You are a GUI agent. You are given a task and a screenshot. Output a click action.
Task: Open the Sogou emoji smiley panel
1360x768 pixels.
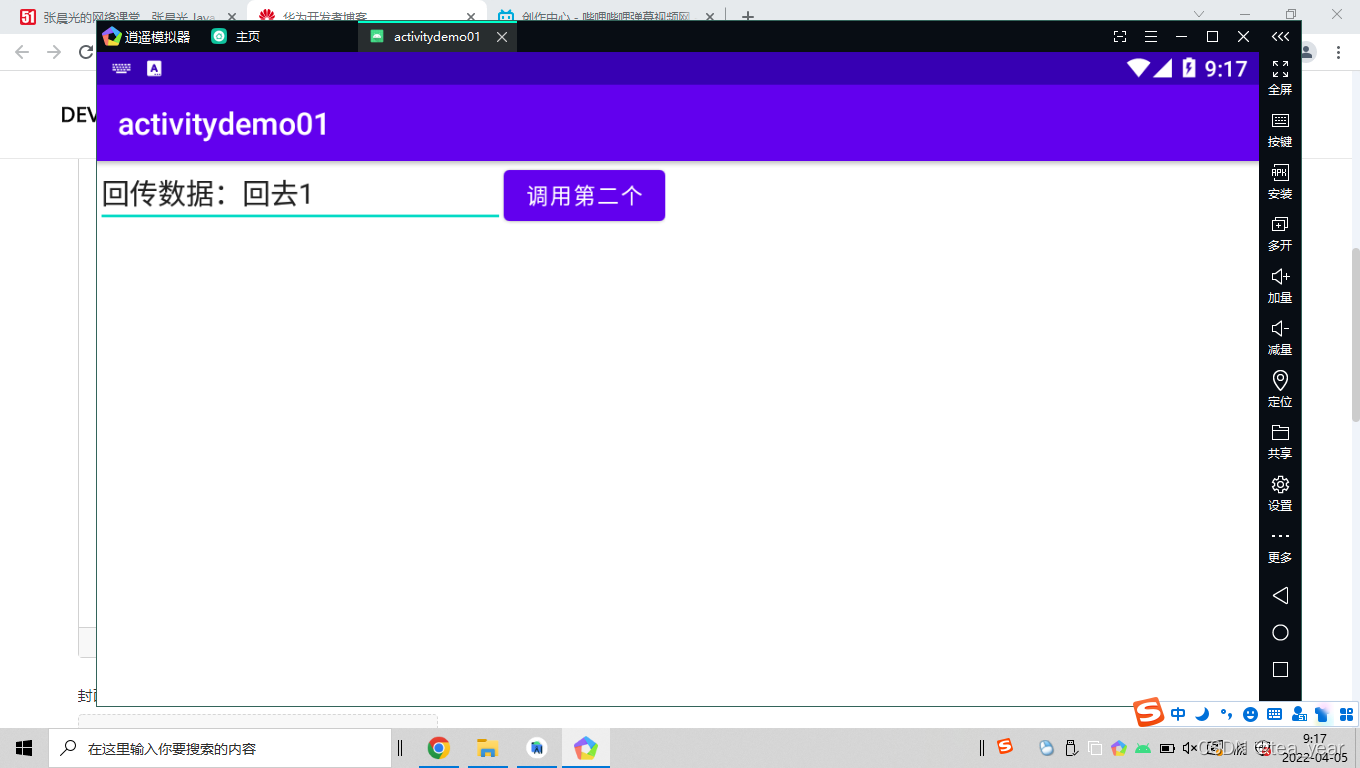tap(1250, 714)
